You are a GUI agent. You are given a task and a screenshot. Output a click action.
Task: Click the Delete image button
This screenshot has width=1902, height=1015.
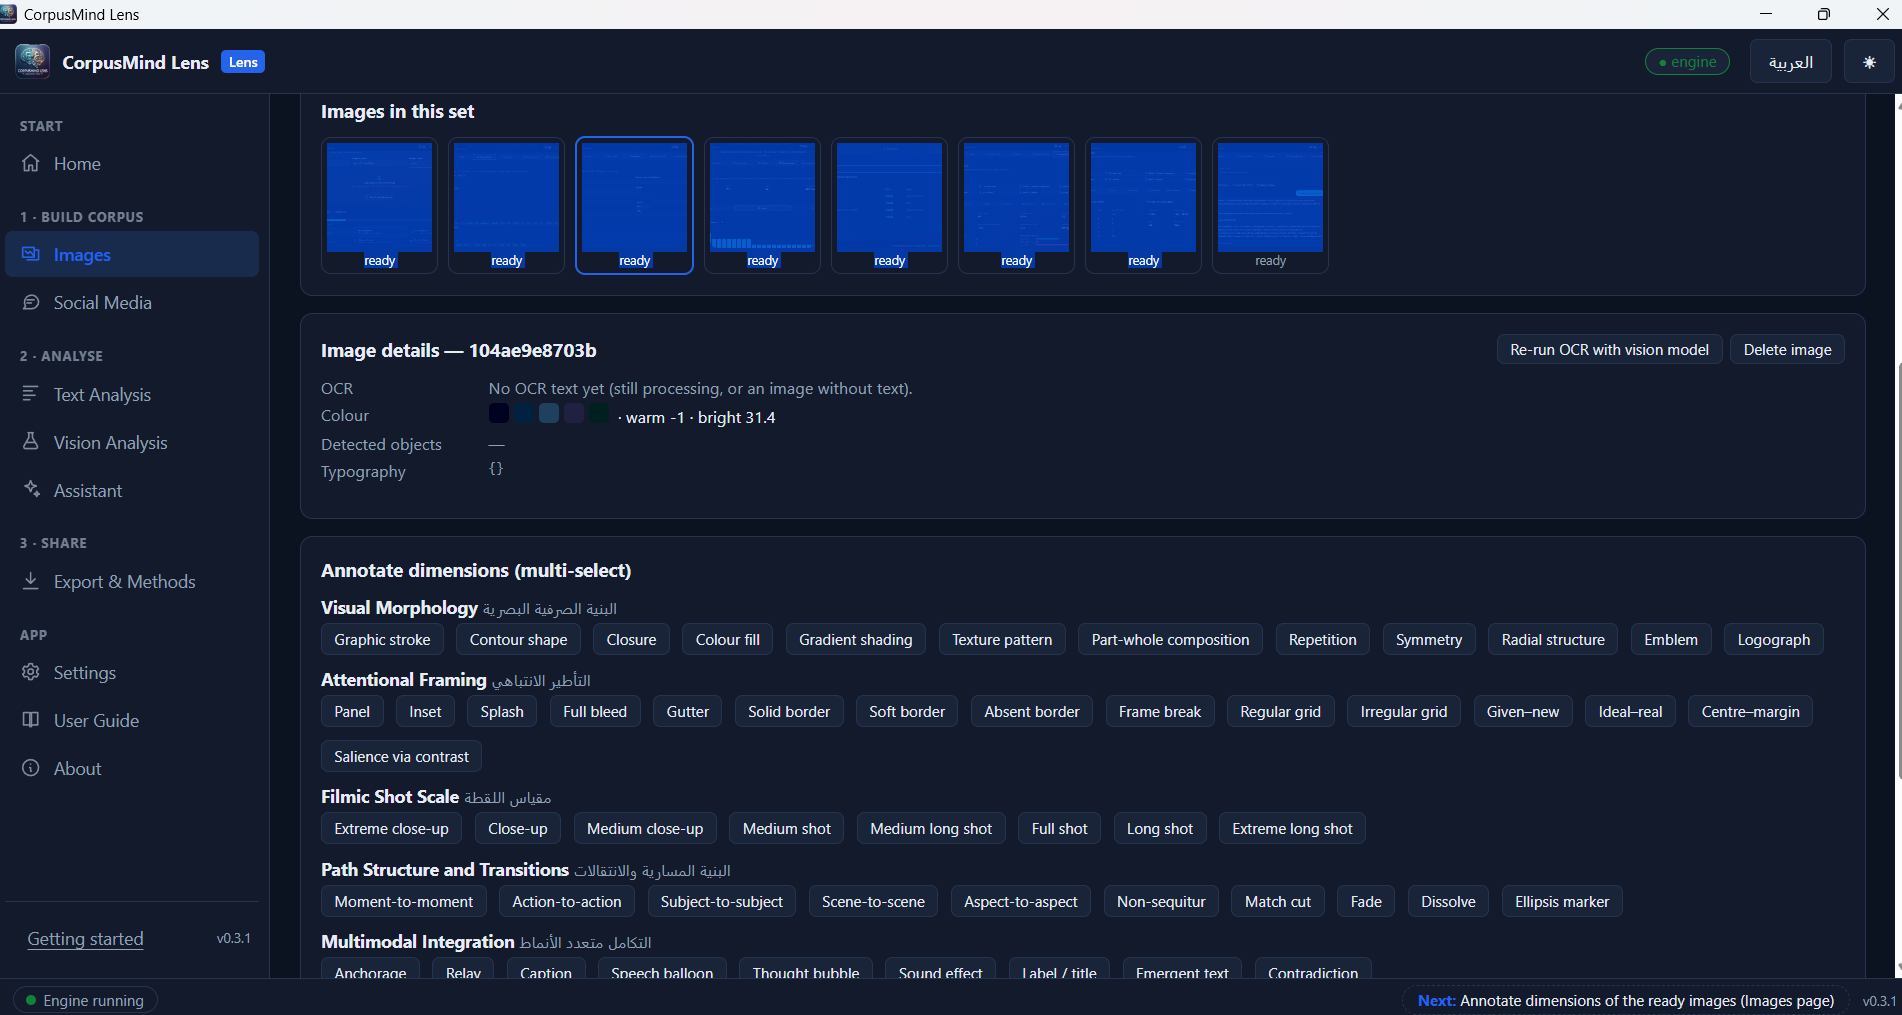click(1787, 350)
